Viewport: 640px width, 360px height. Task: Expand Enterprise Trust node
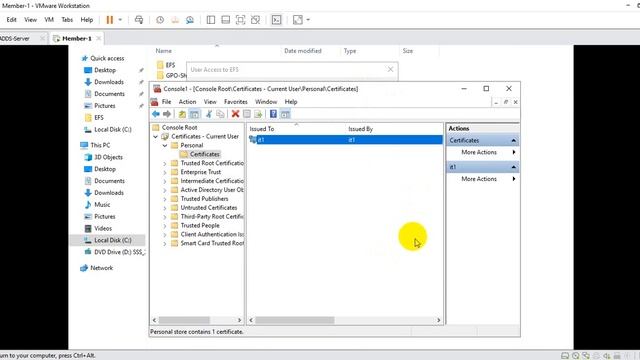165,172
